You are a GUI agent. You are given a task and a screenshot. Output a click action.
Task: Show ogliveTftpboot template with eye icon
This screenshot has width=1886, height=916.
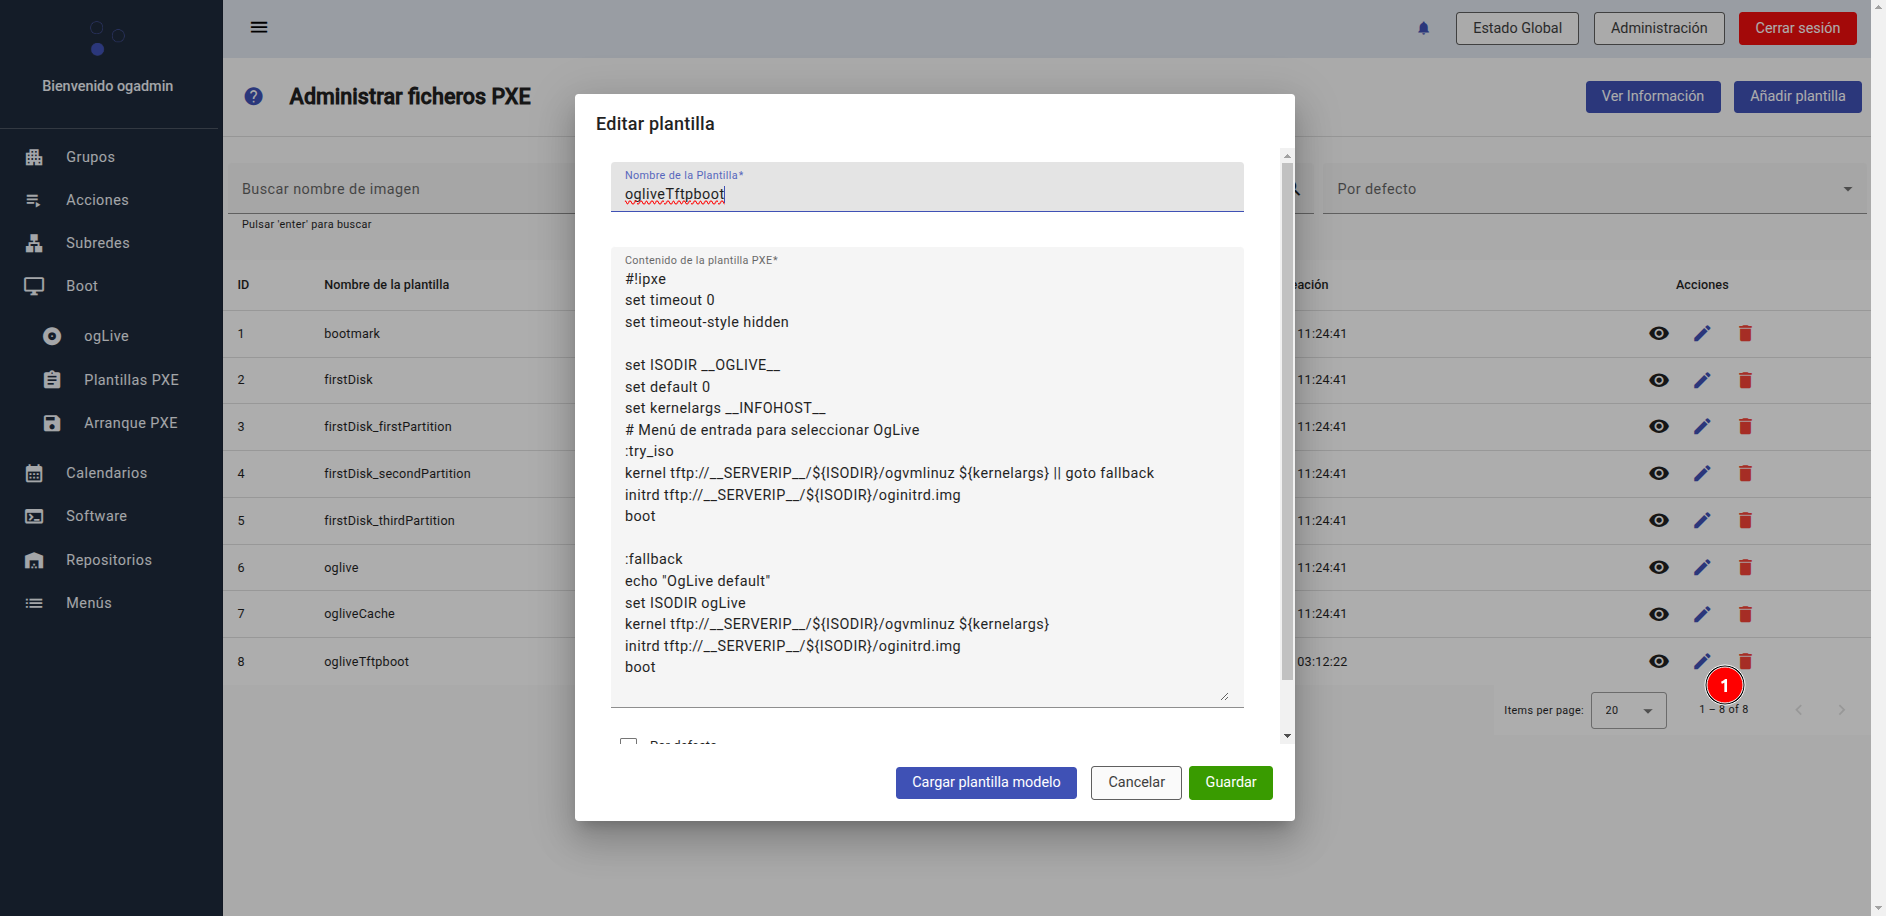pos(1658,661)
